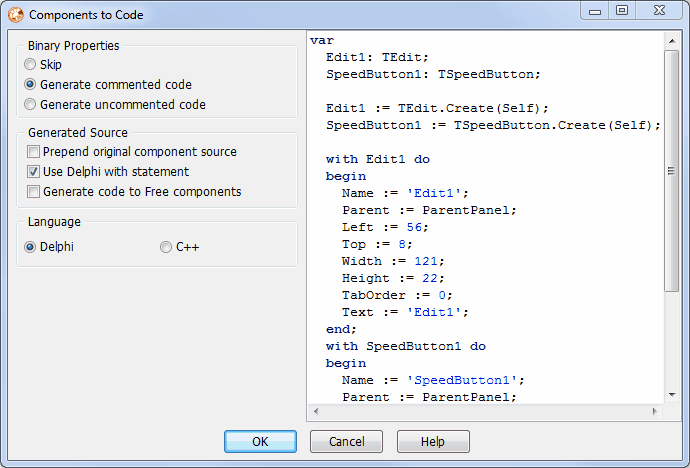690x468 pixels.
Task: Select Delphi as the language
Action: click(30, 247)
